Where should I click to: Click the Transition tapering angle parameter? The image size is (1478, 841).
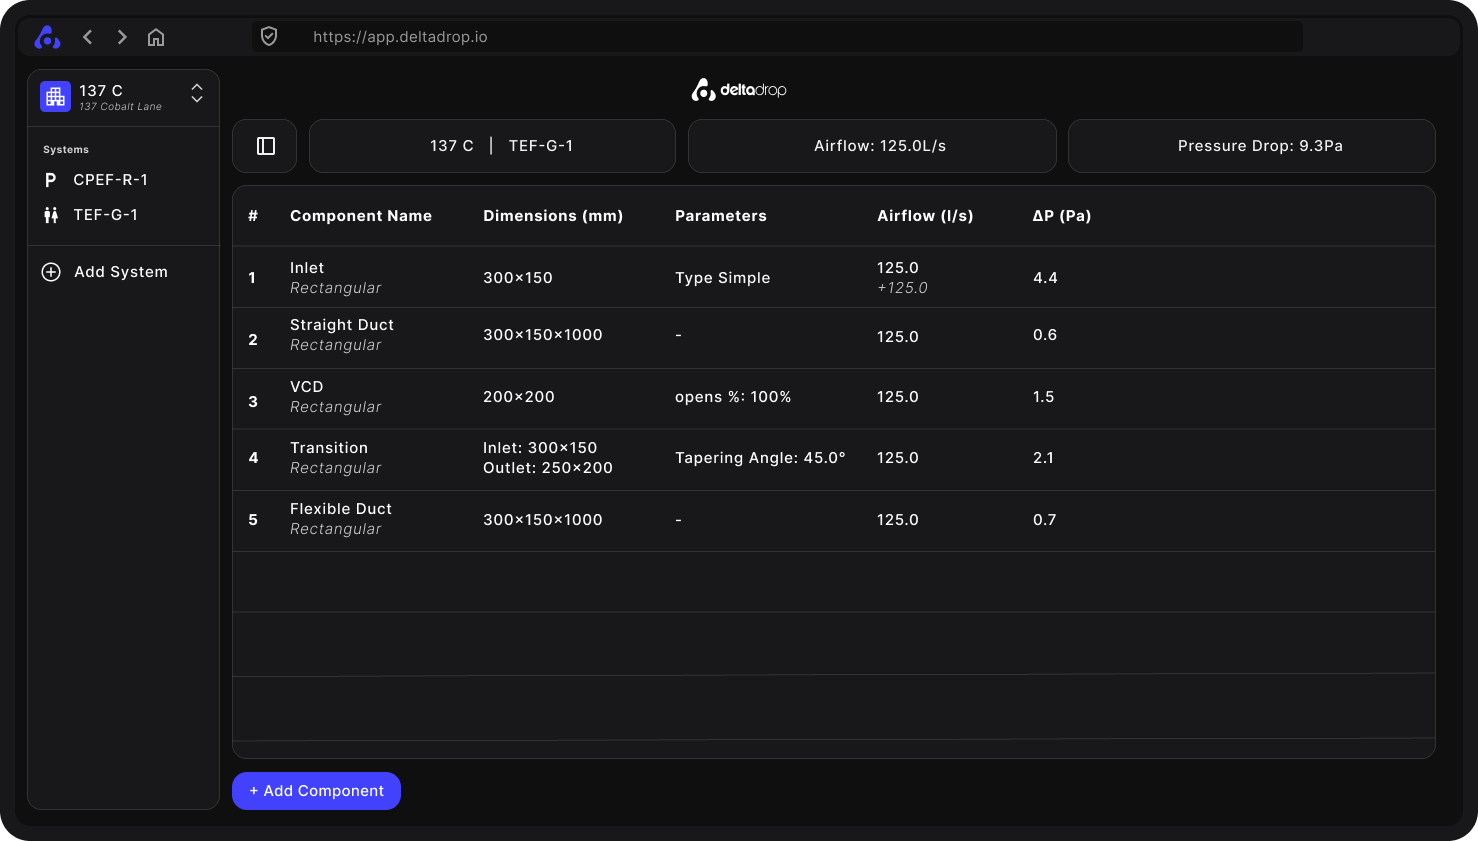pyautogui.click(x=760, y=458)
